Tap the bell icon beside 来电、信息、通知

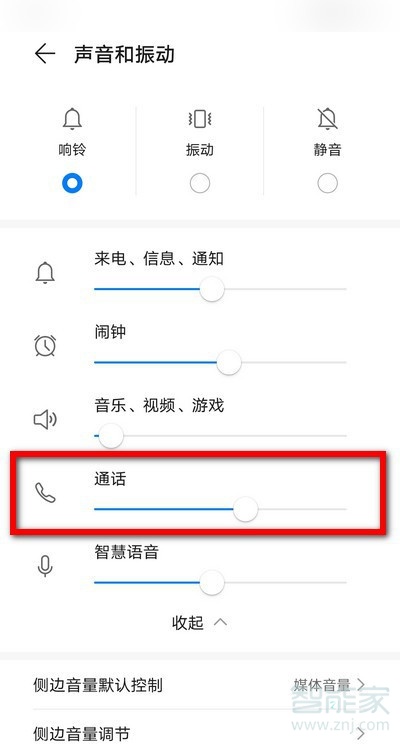pos(45,273)
